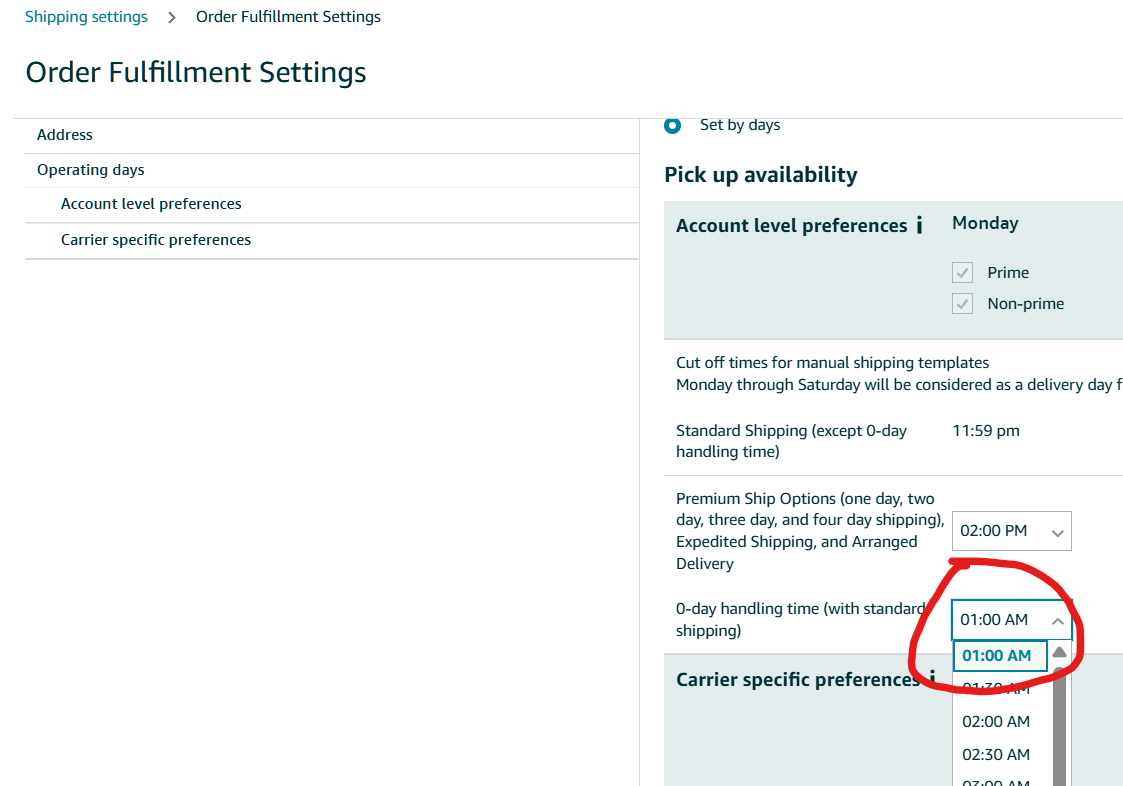Open the Premium Ship Options 02:00 PM dropdown

coord(1011,531)
